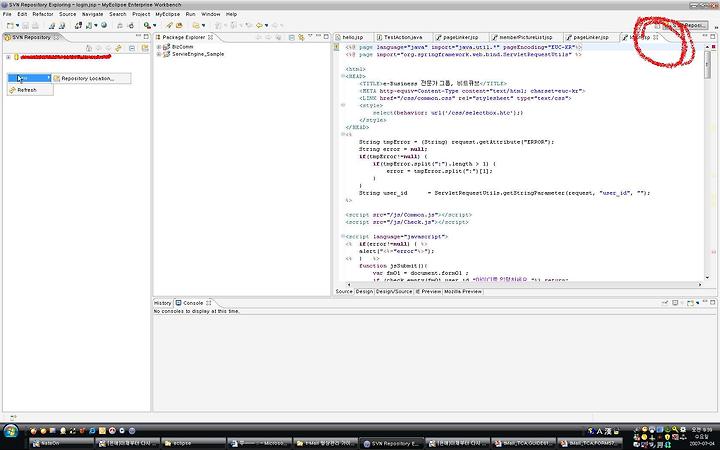This screenshot has width=720, height=450.
Task: Collapse the script language=javascript fold marker
Action: click(343, 236)
